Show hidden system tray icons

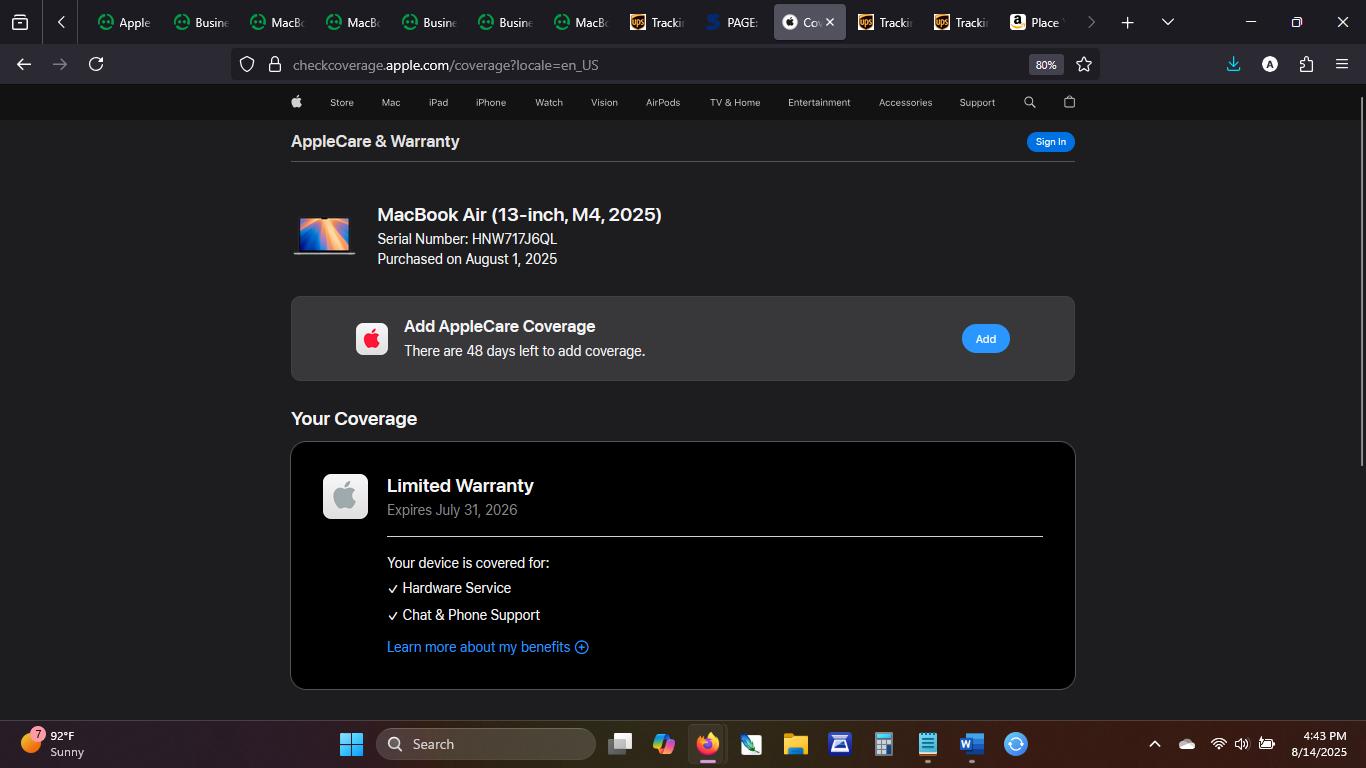click(x=1154, y=744)
